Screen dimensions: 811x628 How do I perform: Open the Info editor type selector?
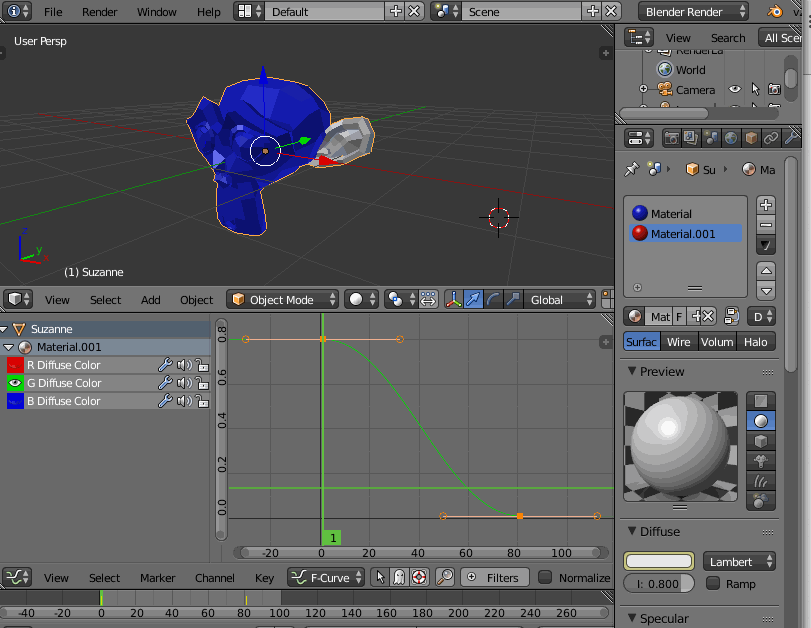click(18, 11)
